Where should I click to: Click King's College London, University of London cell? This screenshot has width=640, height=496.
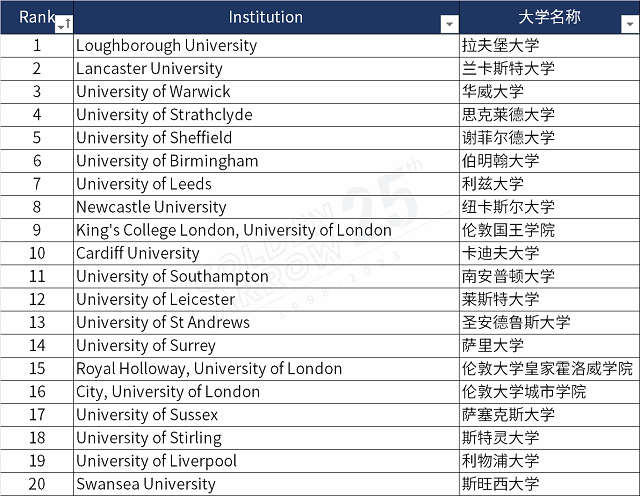coord(266,230)
